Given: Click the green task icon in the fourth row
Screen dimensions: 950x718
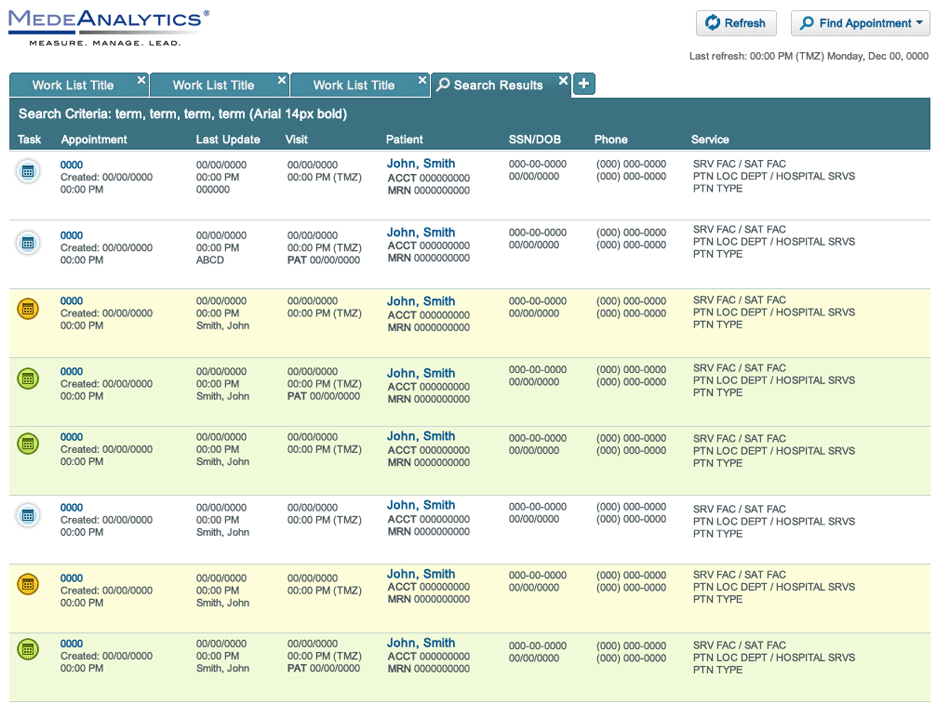Looking at the screenshot, I should [28, 378].
